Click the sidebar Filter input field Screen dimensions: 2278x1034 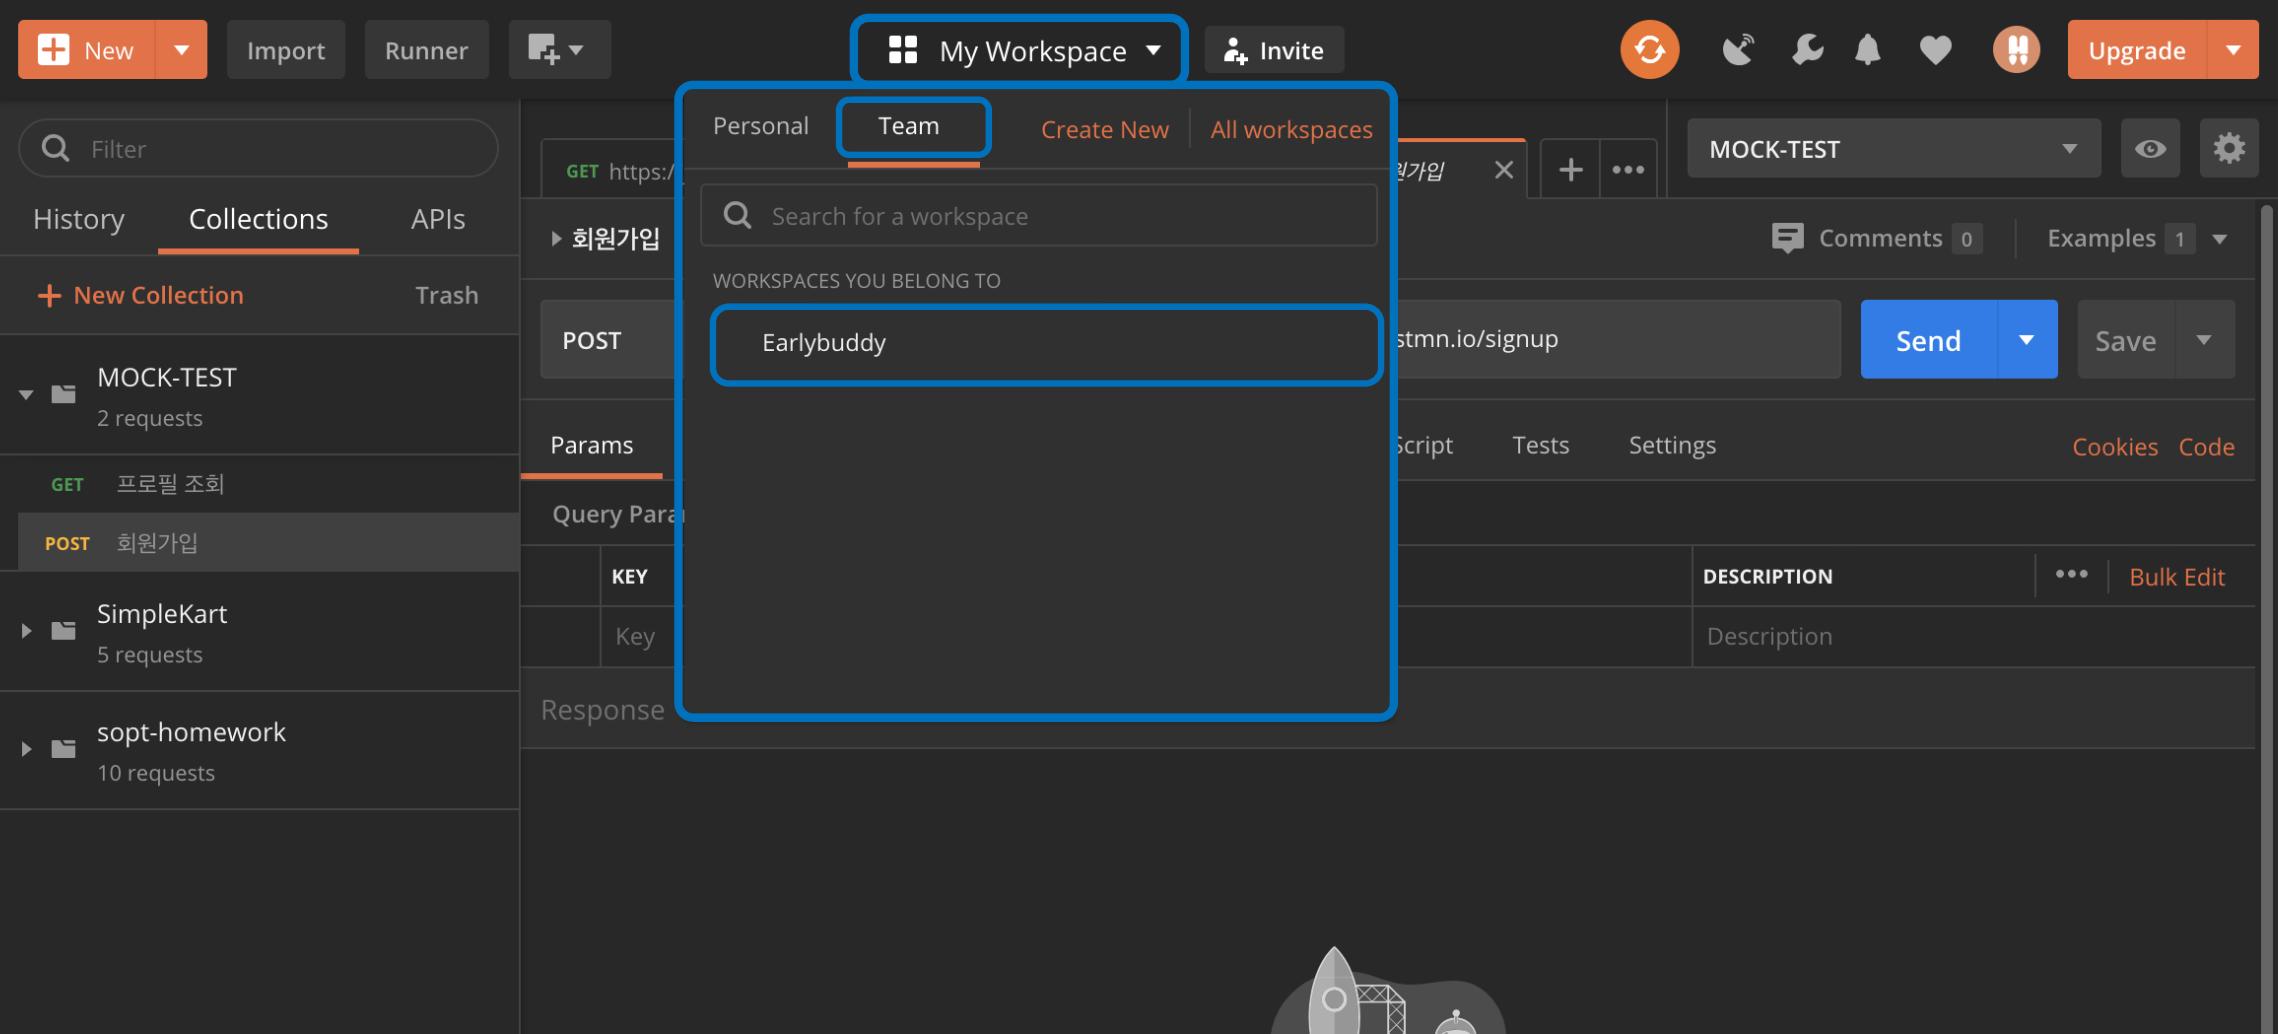click(x=258, y=149)
